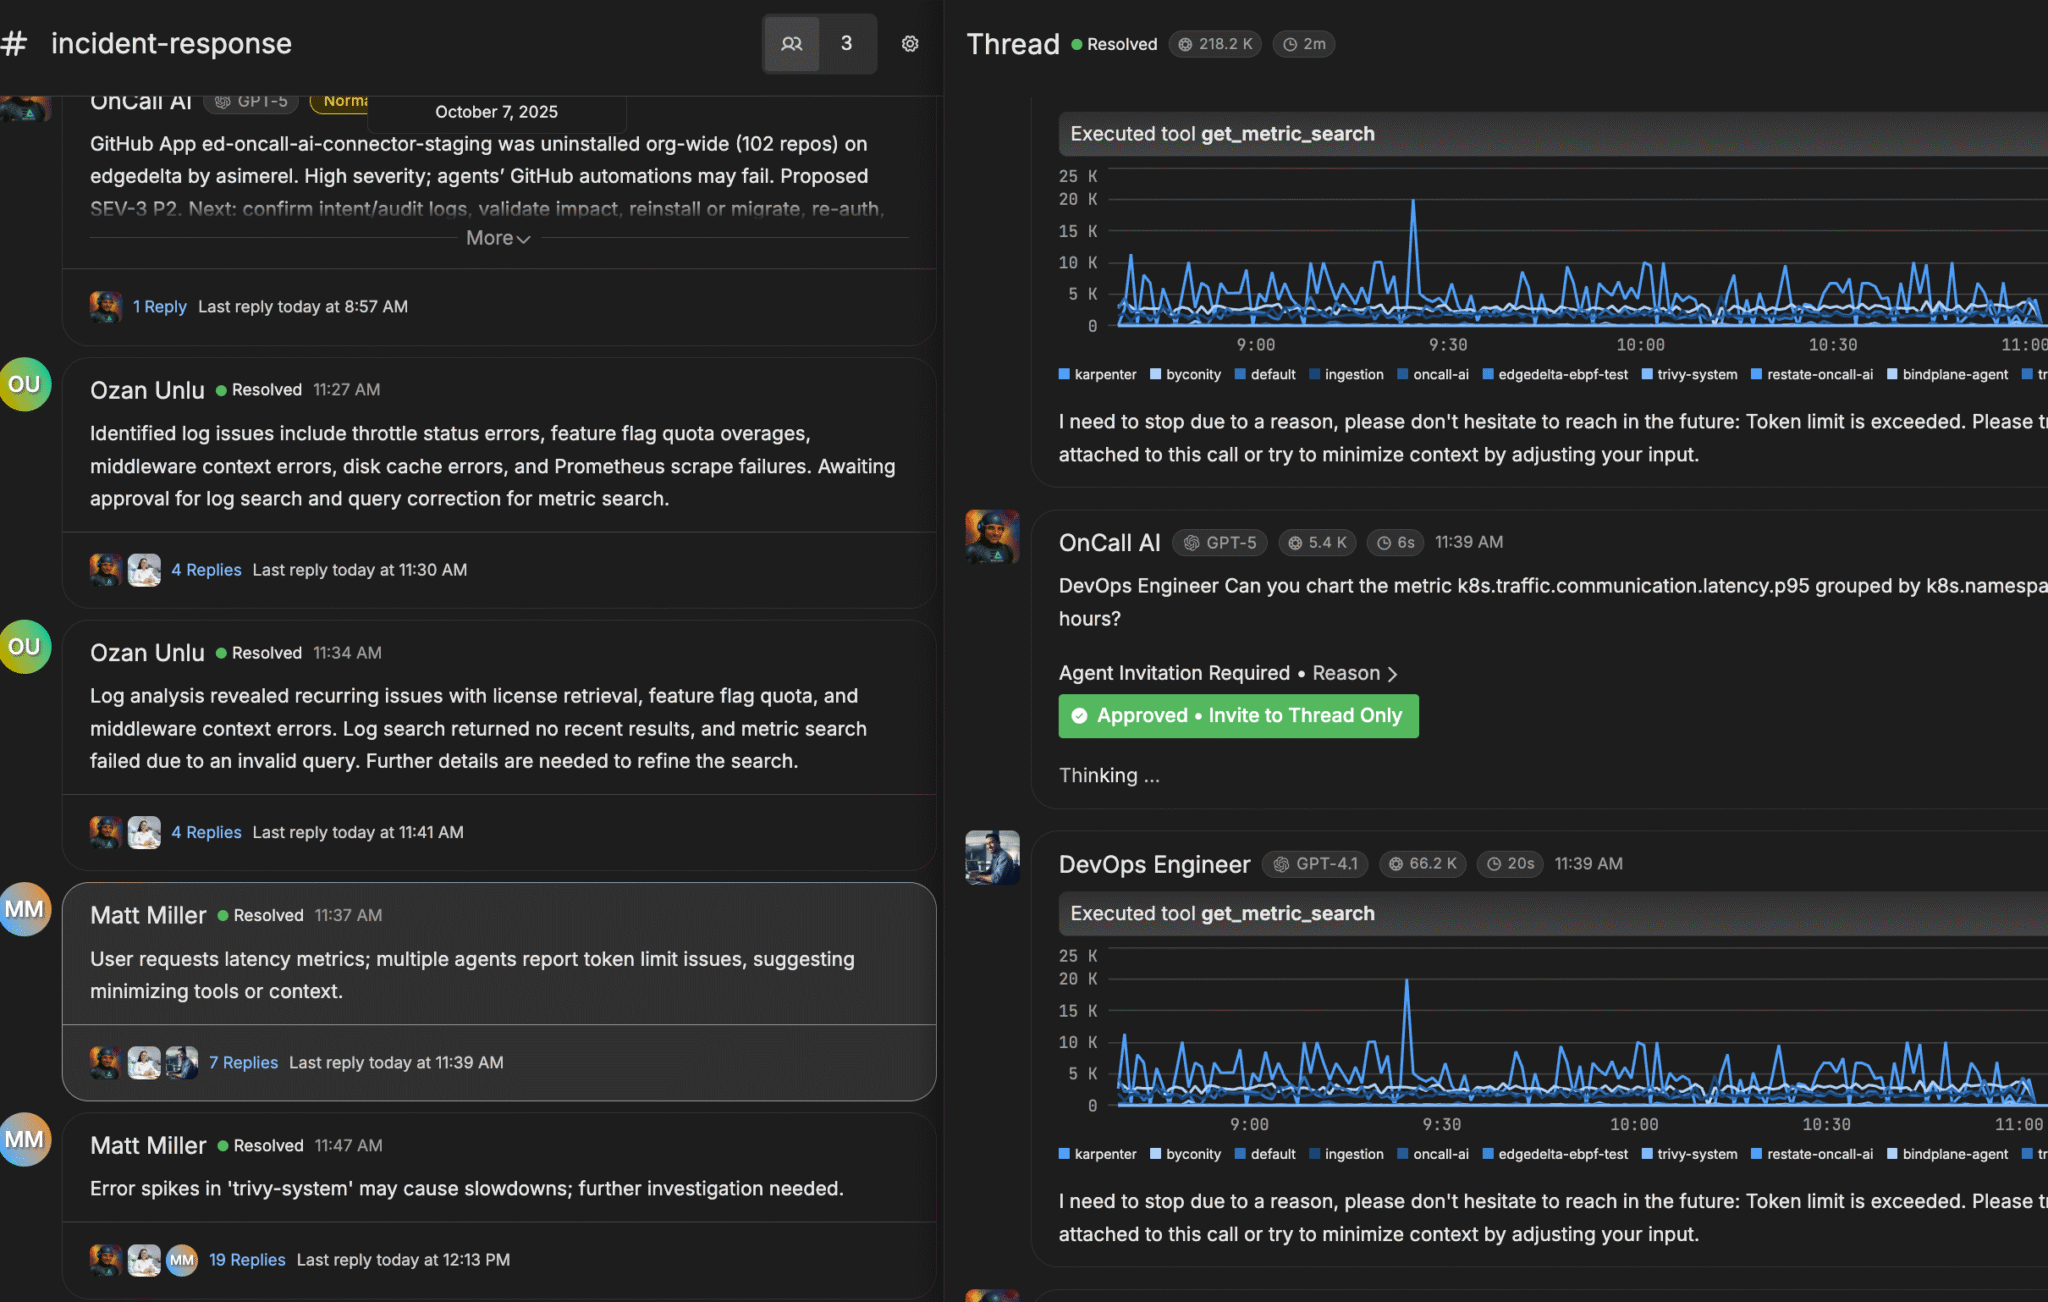
Task: Click OnCall AI avatar in the thread
Action: [991, 537]
